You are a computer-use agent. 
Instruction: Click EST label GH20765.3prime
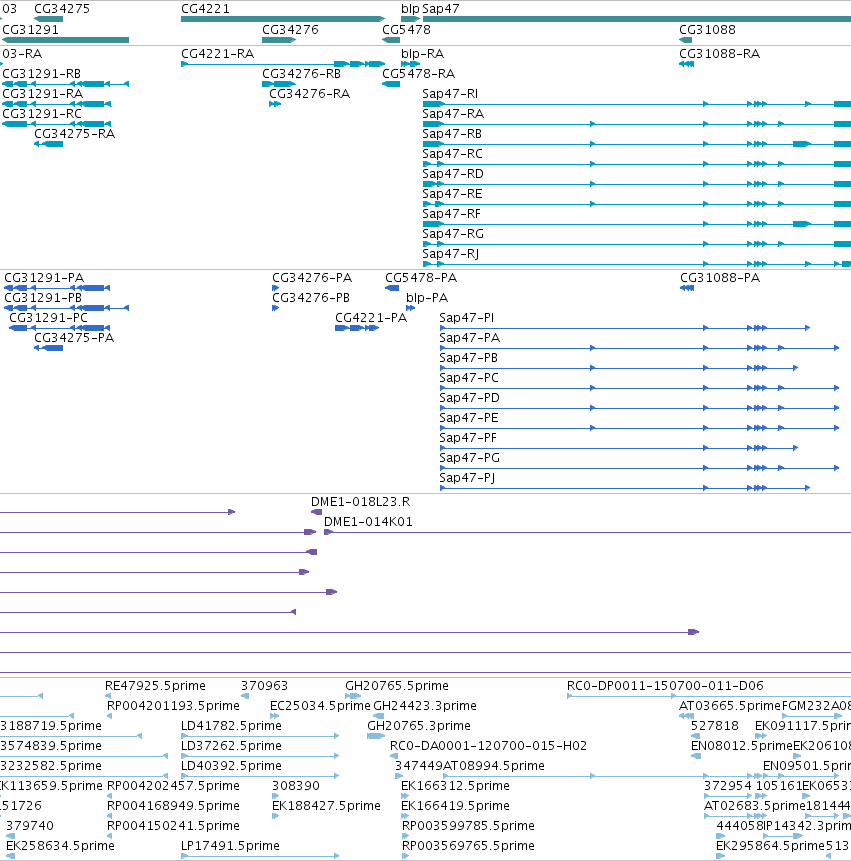coord(419,726)
